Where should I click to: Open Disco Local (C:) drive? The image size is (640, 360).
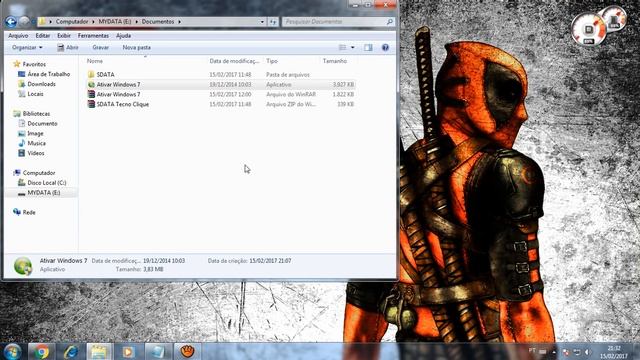click(47, 183)
